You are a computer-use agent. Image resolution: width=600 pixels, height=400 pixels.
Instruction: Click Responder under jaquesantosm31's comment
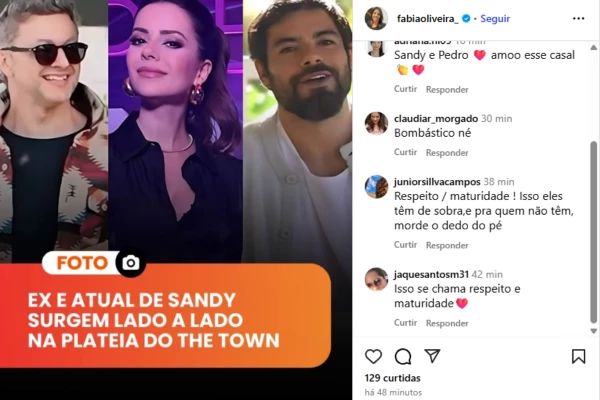click(447, 323)
